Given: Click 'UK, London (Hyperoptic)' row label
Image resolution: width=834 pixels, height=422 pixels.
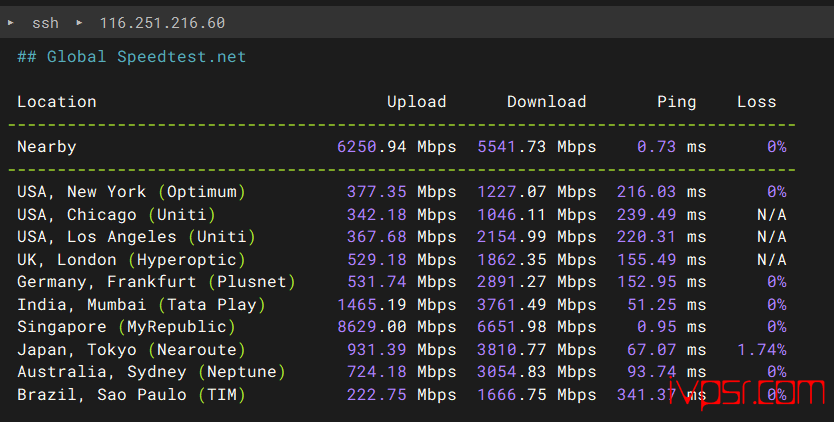Looking at the screenshot, I should (131, 260).
